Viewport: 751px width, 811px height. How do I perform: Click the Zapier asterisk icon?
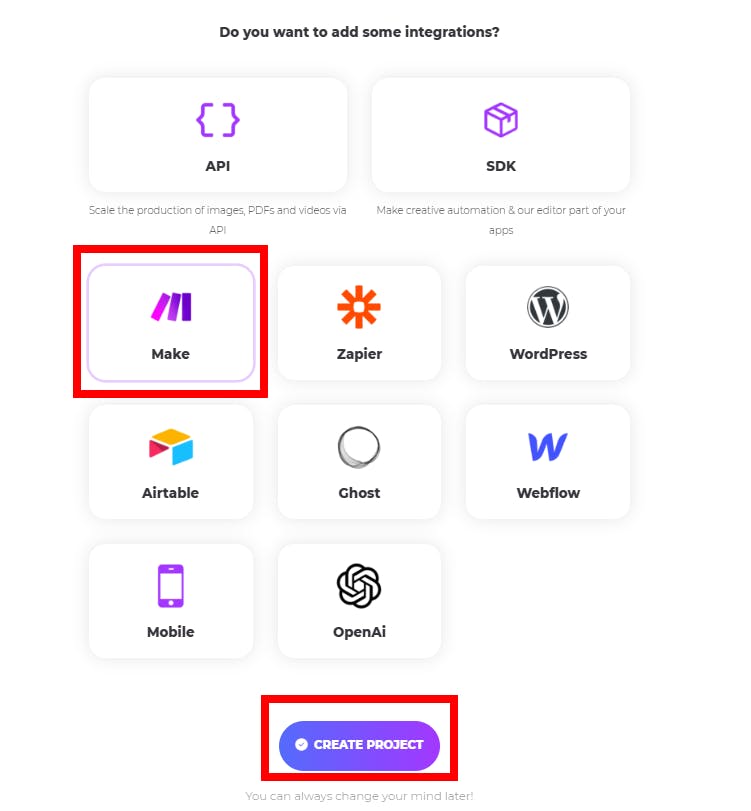359,307
